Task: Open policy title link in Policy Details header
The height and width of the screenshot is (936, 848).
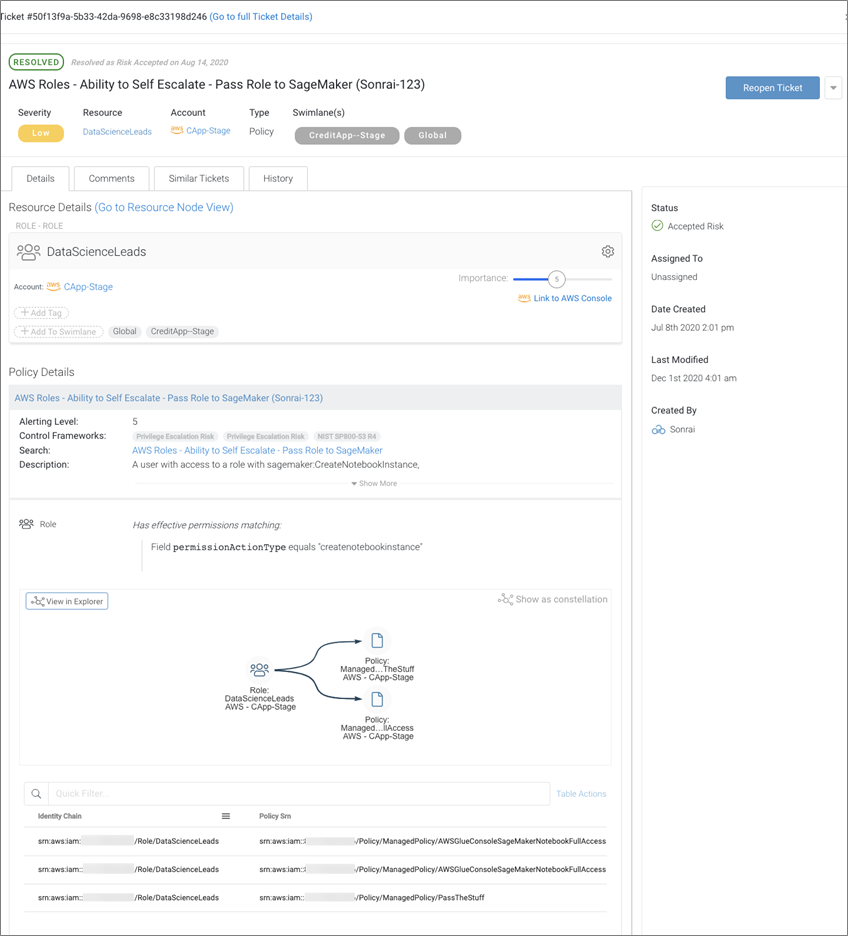Action: [x=168, y=398]
